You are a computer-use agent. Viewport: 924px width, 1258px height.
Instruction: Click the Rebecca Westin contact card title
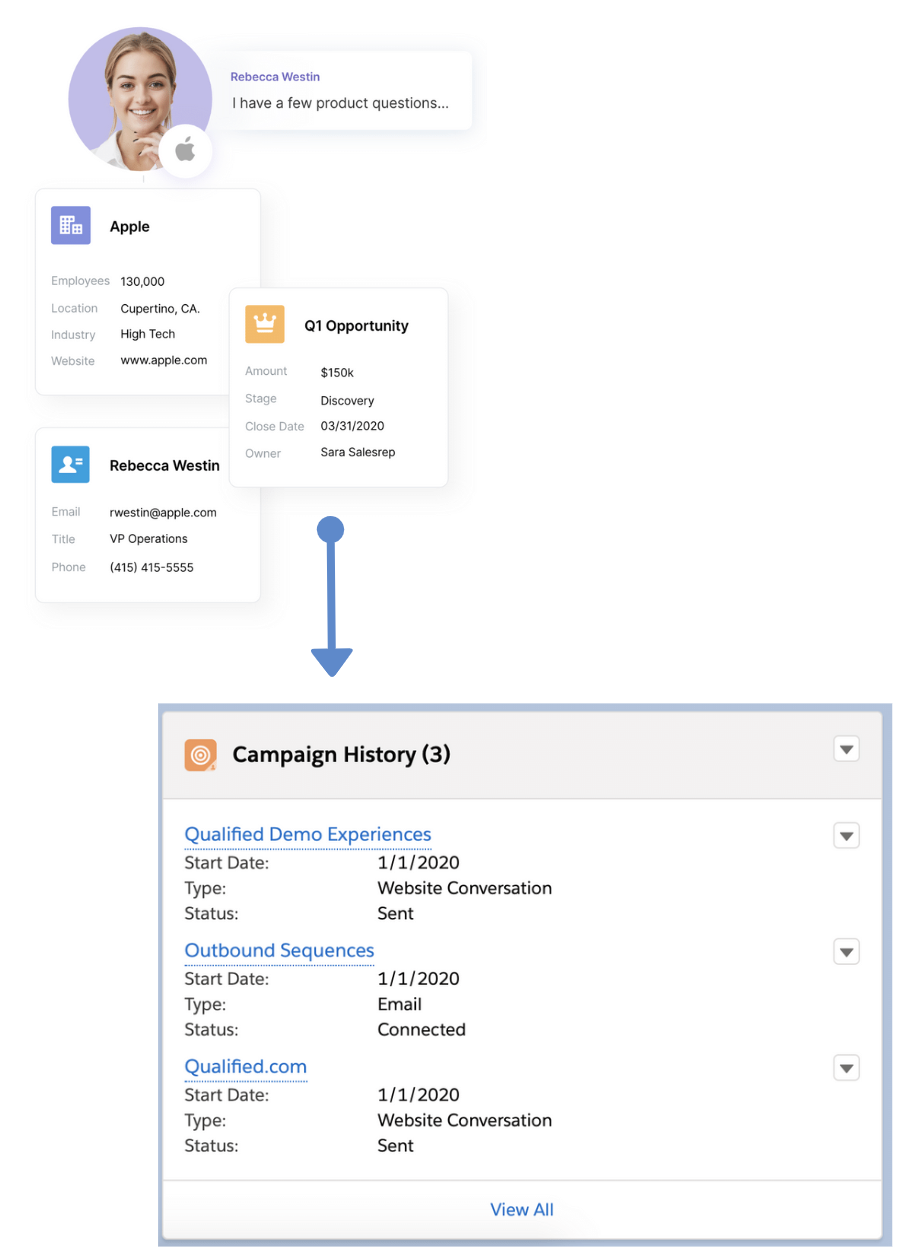tap(164, 466)
